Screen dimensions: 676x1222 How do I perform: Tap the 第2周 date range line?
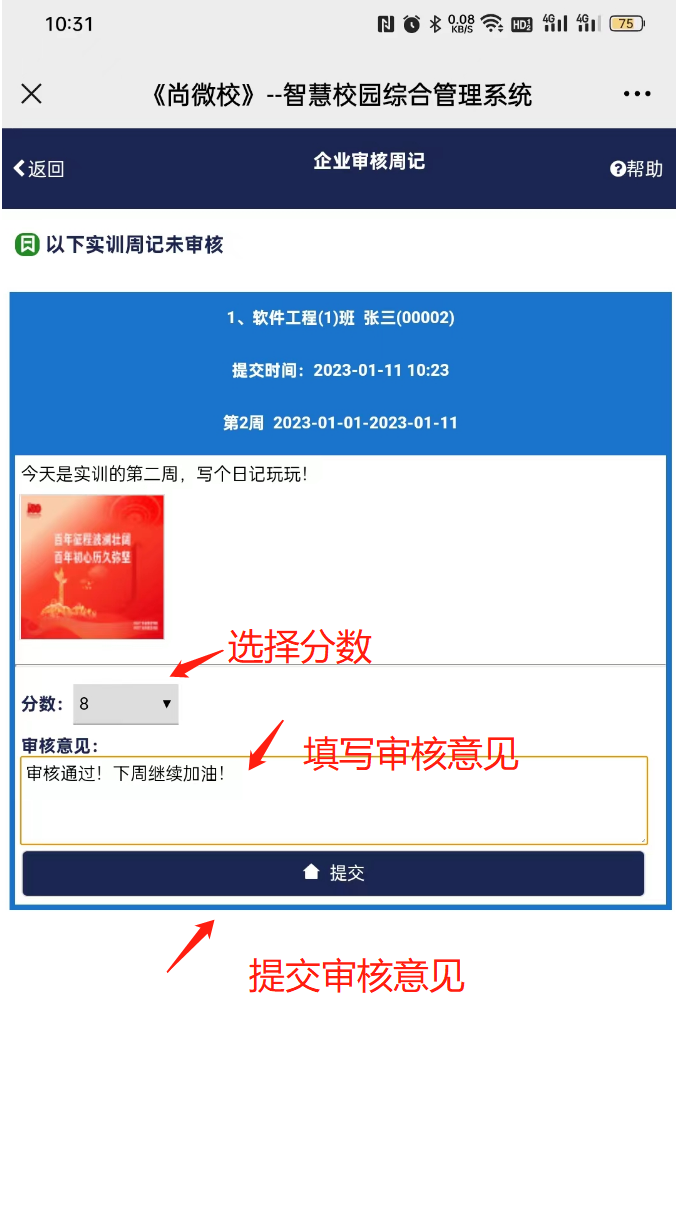(x=340, y=423)
